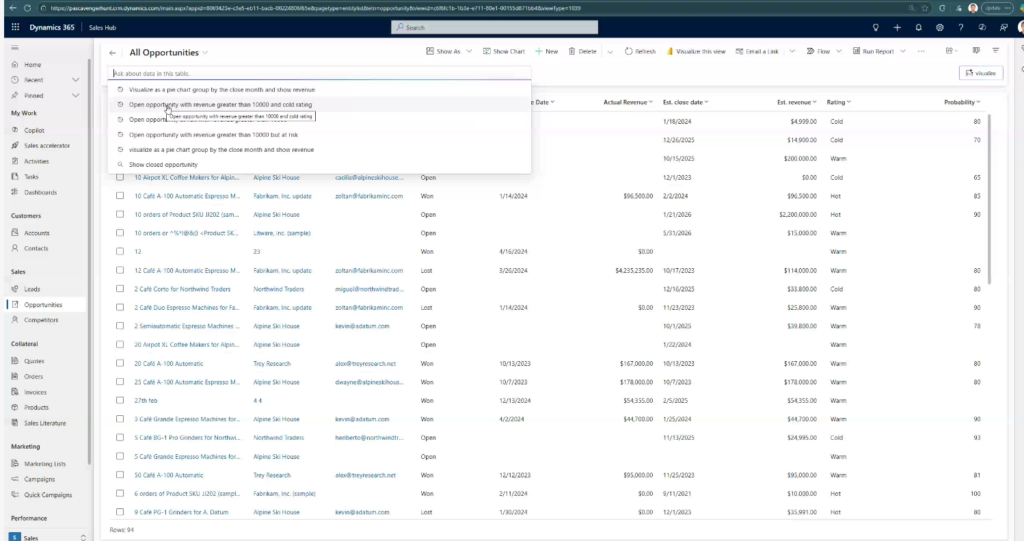
Task: Open Trey Research link in 20 Café A-100 row
Action: pos(272,363)
